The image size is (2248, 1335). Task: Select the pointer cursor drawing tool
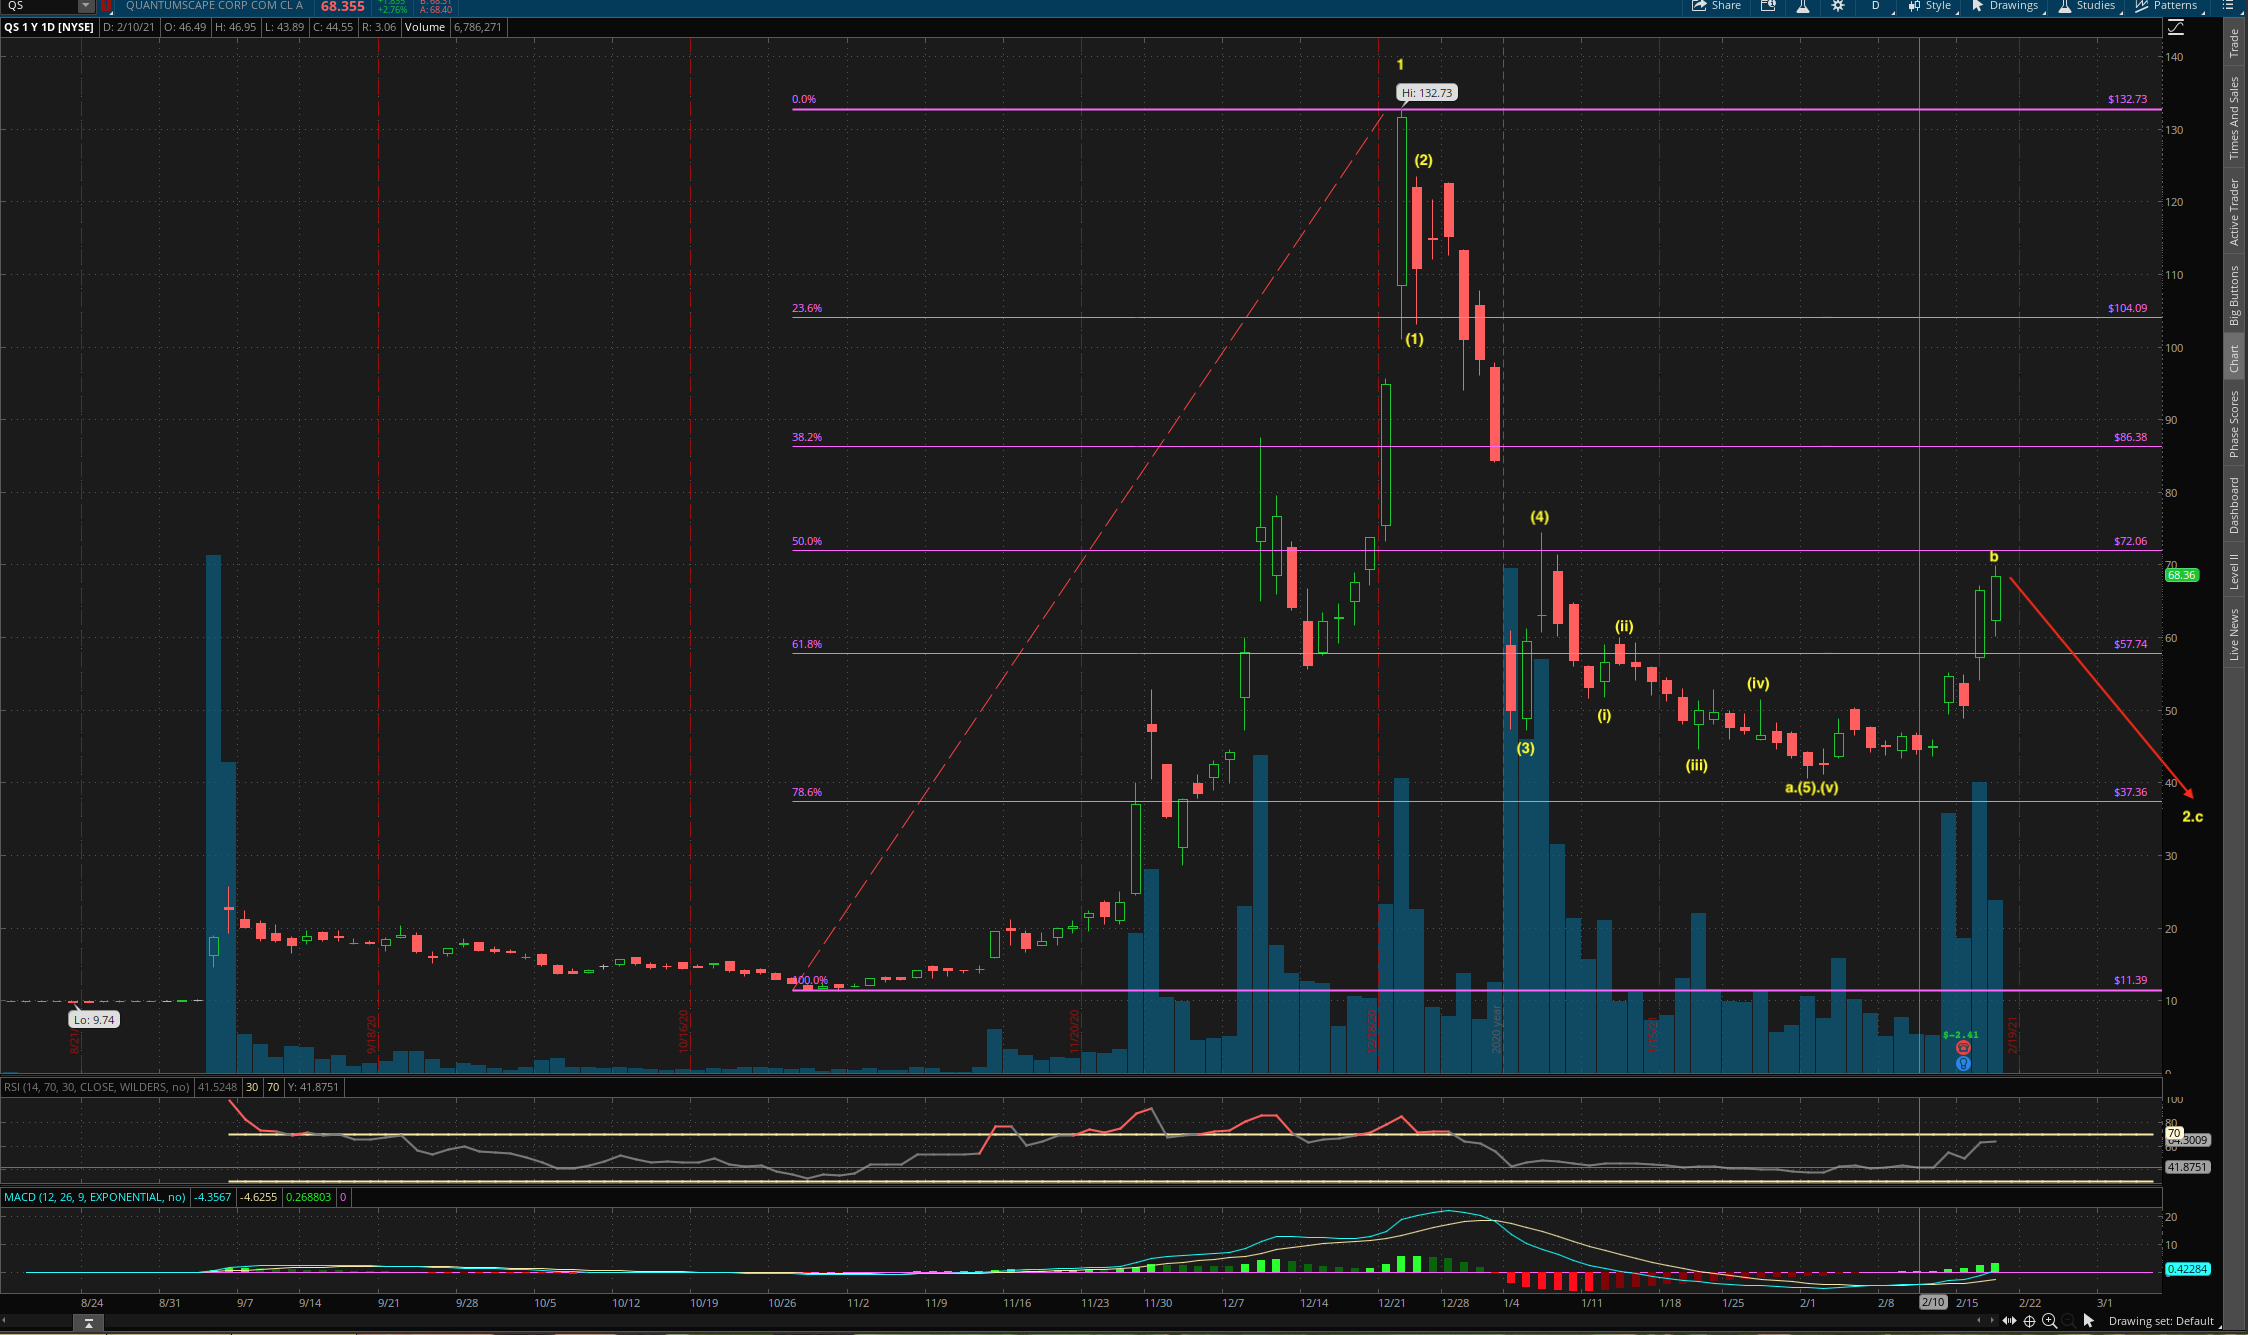pos(2088,1321)
